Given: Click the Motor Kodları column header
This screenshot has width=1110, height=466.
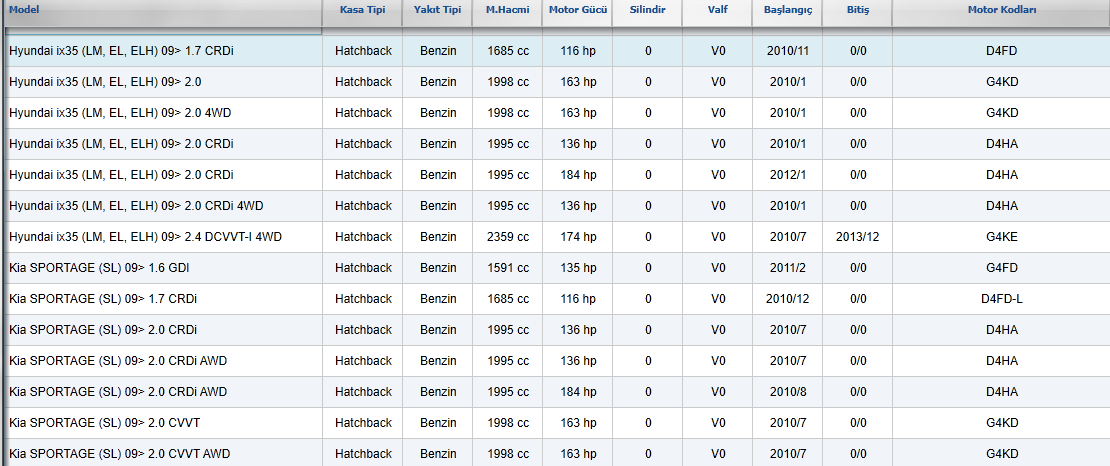Looking at the screenshot, I should [x=1002, y=11].
